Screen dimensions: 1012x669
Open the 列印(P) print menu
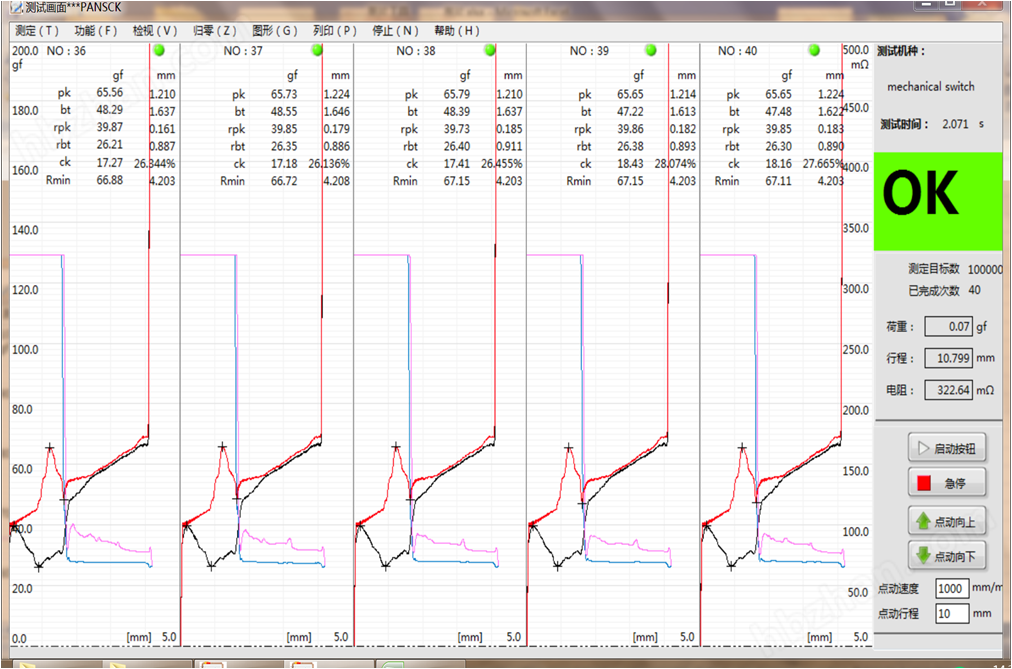[x=334, y=31]
